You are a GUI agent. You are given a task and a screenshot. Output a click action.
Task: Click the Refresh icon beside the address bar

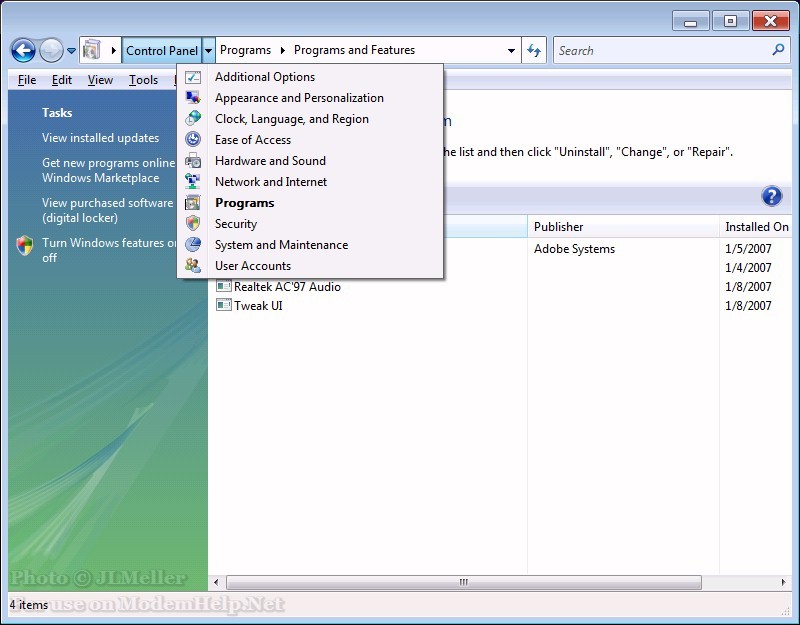coord(534,50)
